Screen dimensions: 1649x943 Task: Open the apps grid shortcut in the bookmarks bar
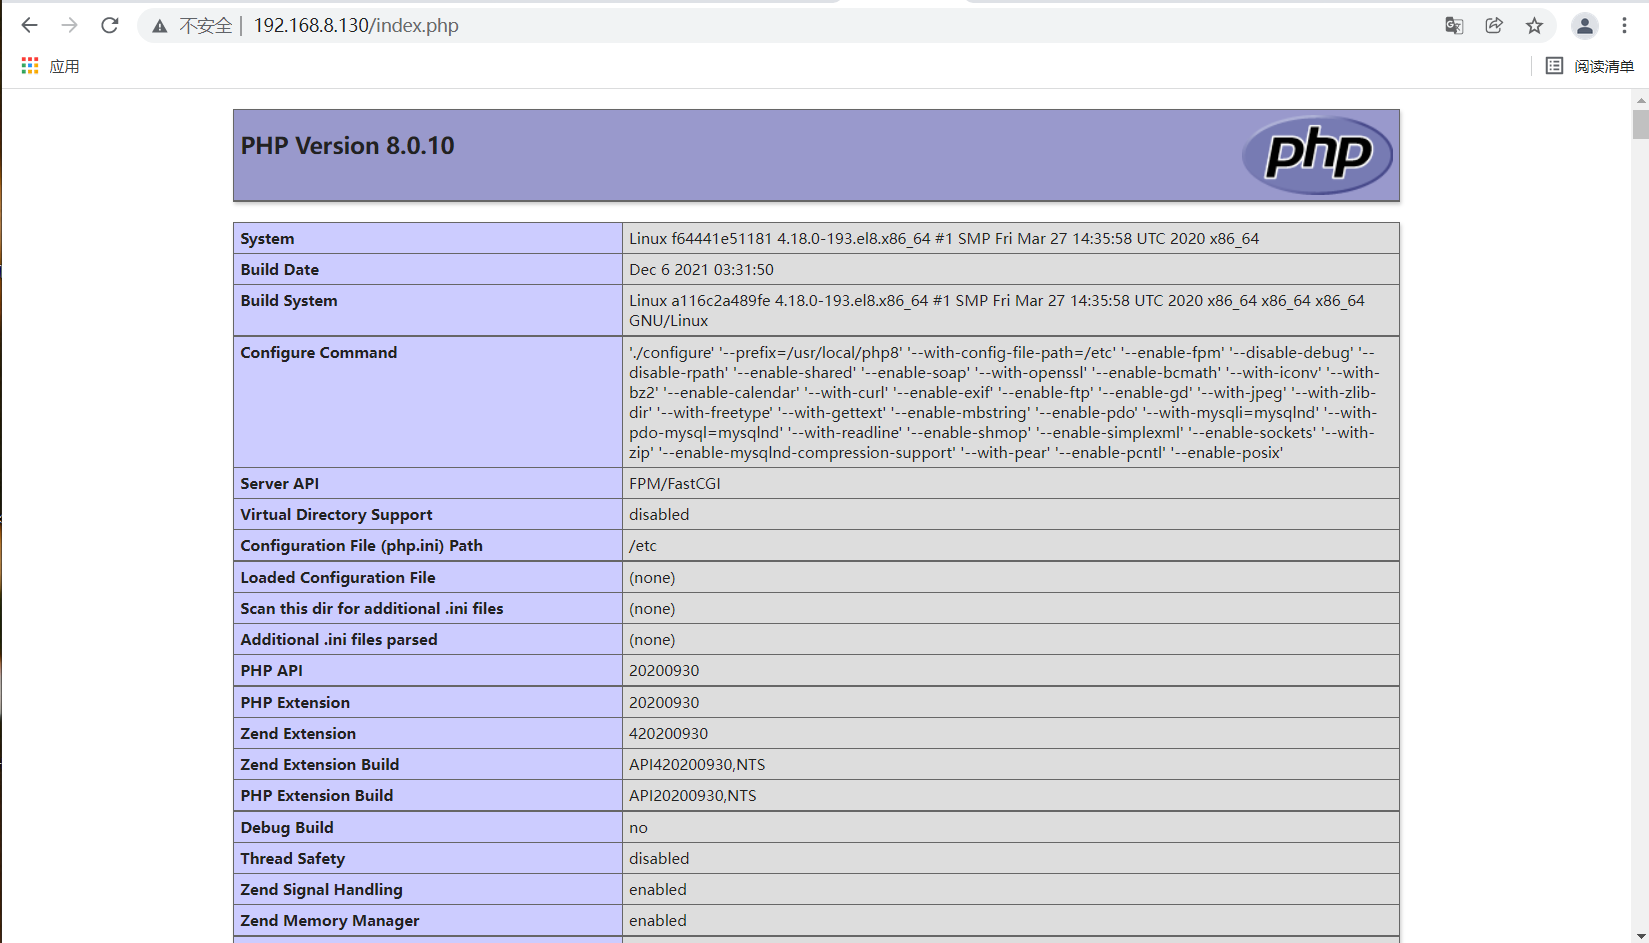point(30,66)
